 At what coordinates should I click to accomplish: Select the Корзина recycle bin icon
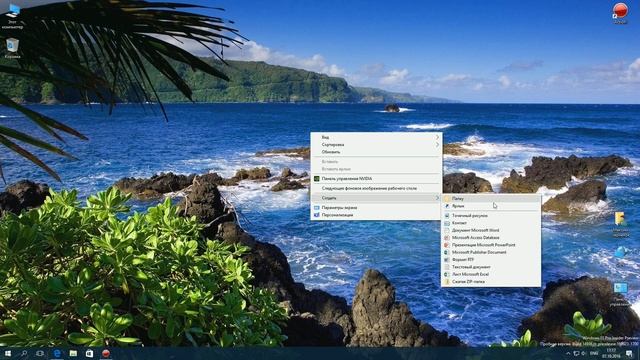[12, 48]
